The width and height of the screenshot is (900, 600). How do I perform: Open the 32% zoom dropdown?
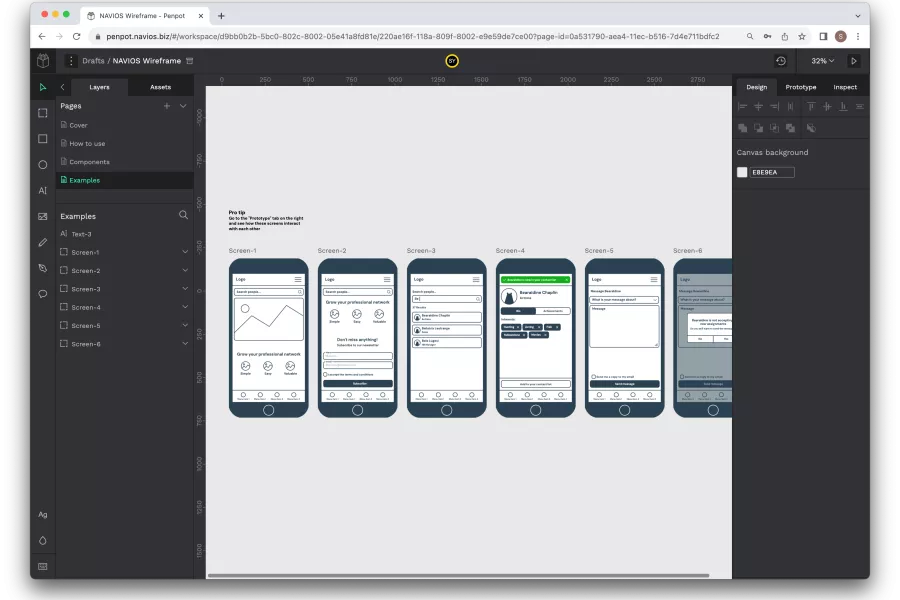click(822, 61)
